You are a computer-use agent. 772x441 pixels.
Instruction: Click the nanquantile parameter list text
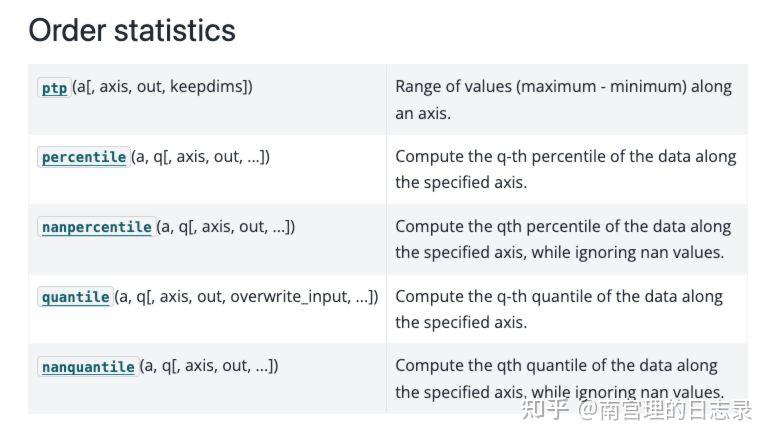coord(208,367)
